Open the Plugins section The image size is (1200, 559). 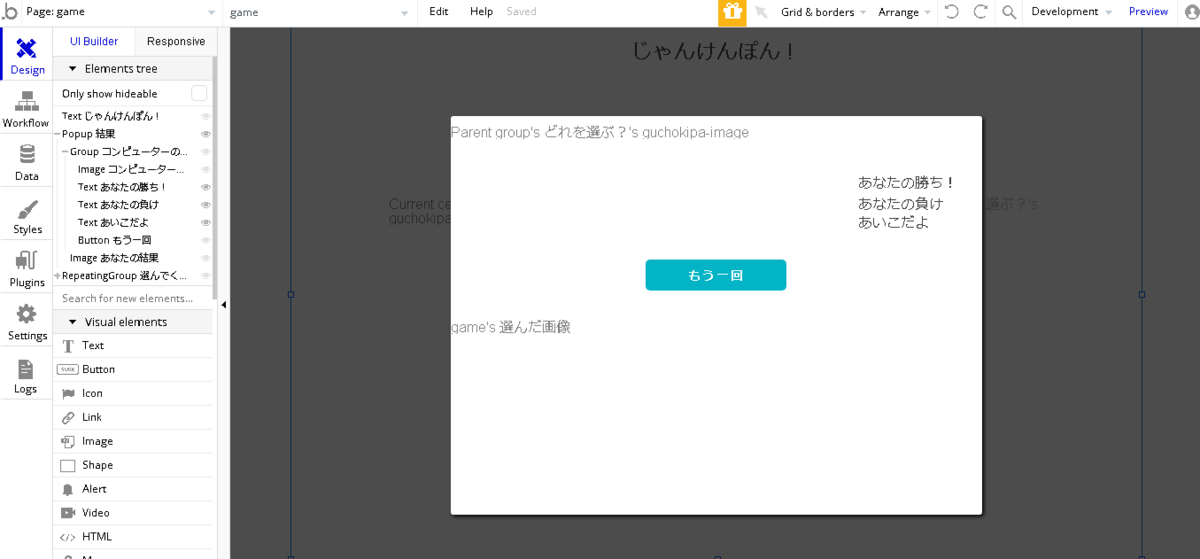27,269
